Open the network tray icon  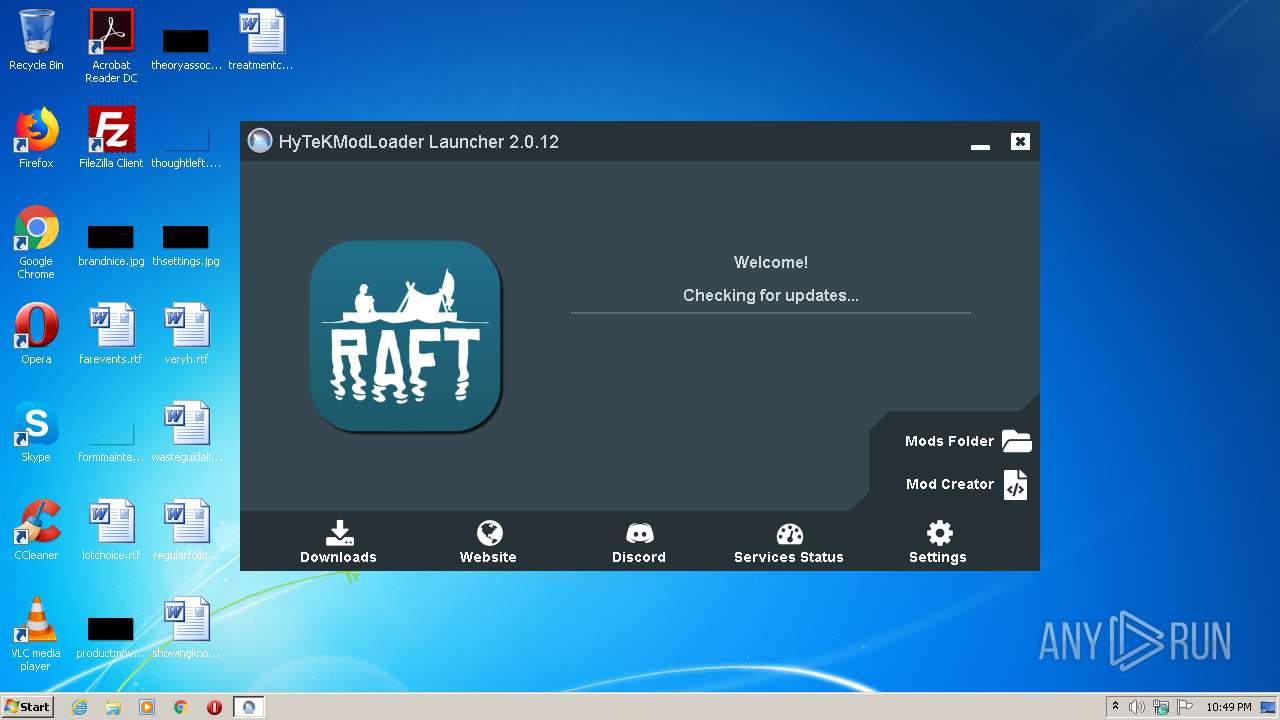1161,707
